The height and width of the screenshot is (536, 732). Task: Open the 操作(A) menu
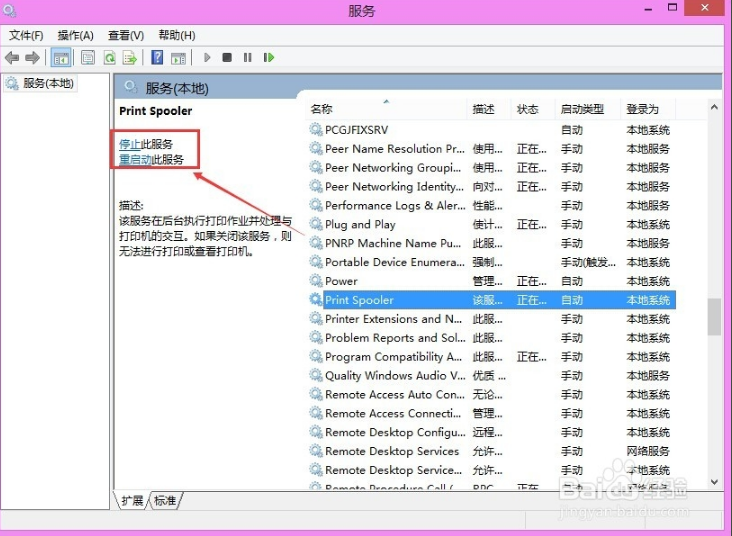[76, 36]
